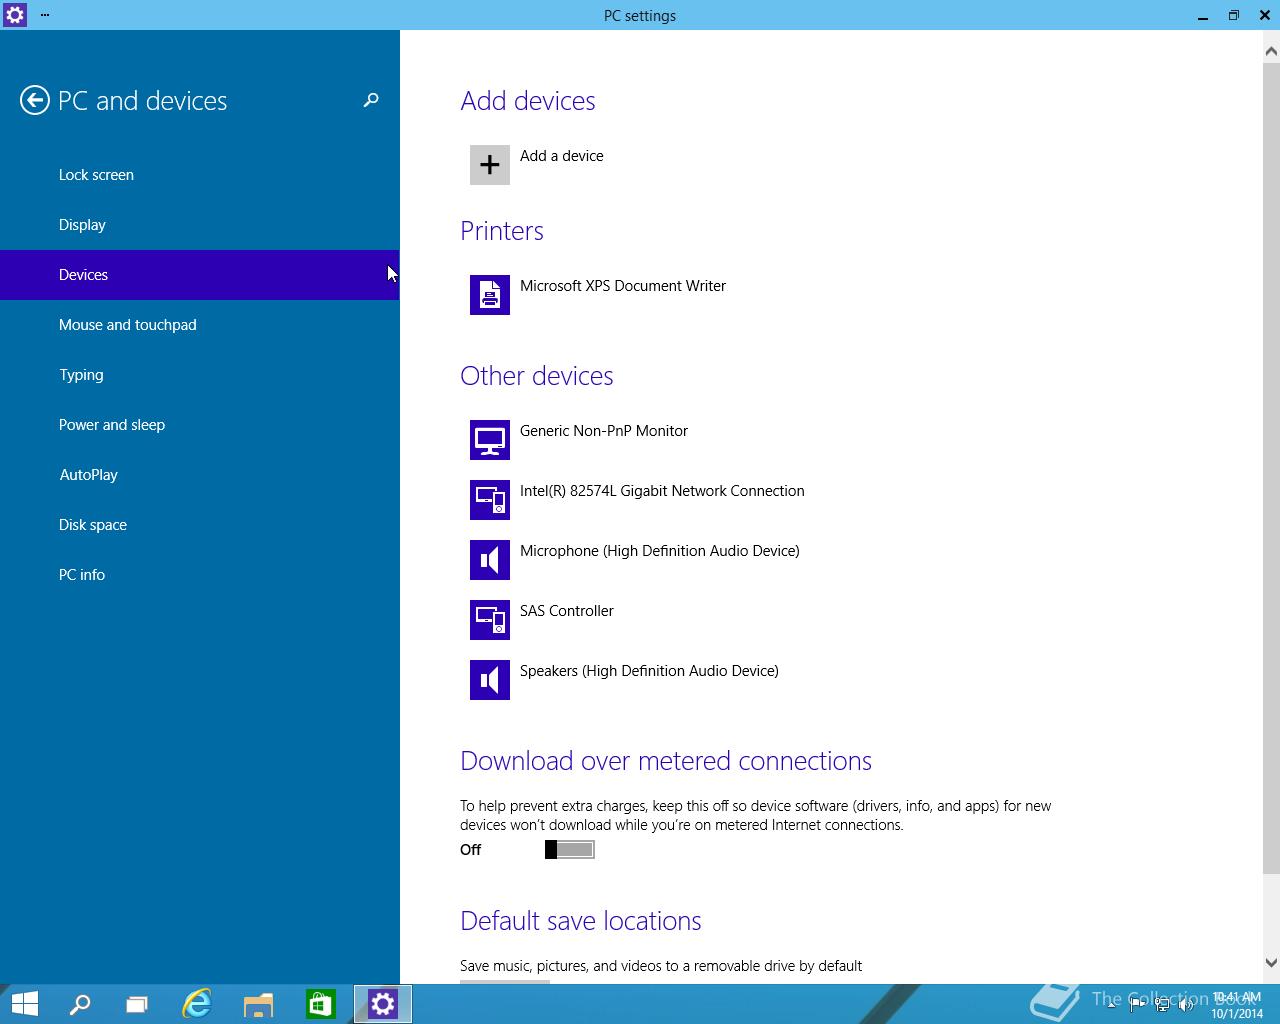
Task: Select the Speakers audio device icon
Action: tap(490, 680)
